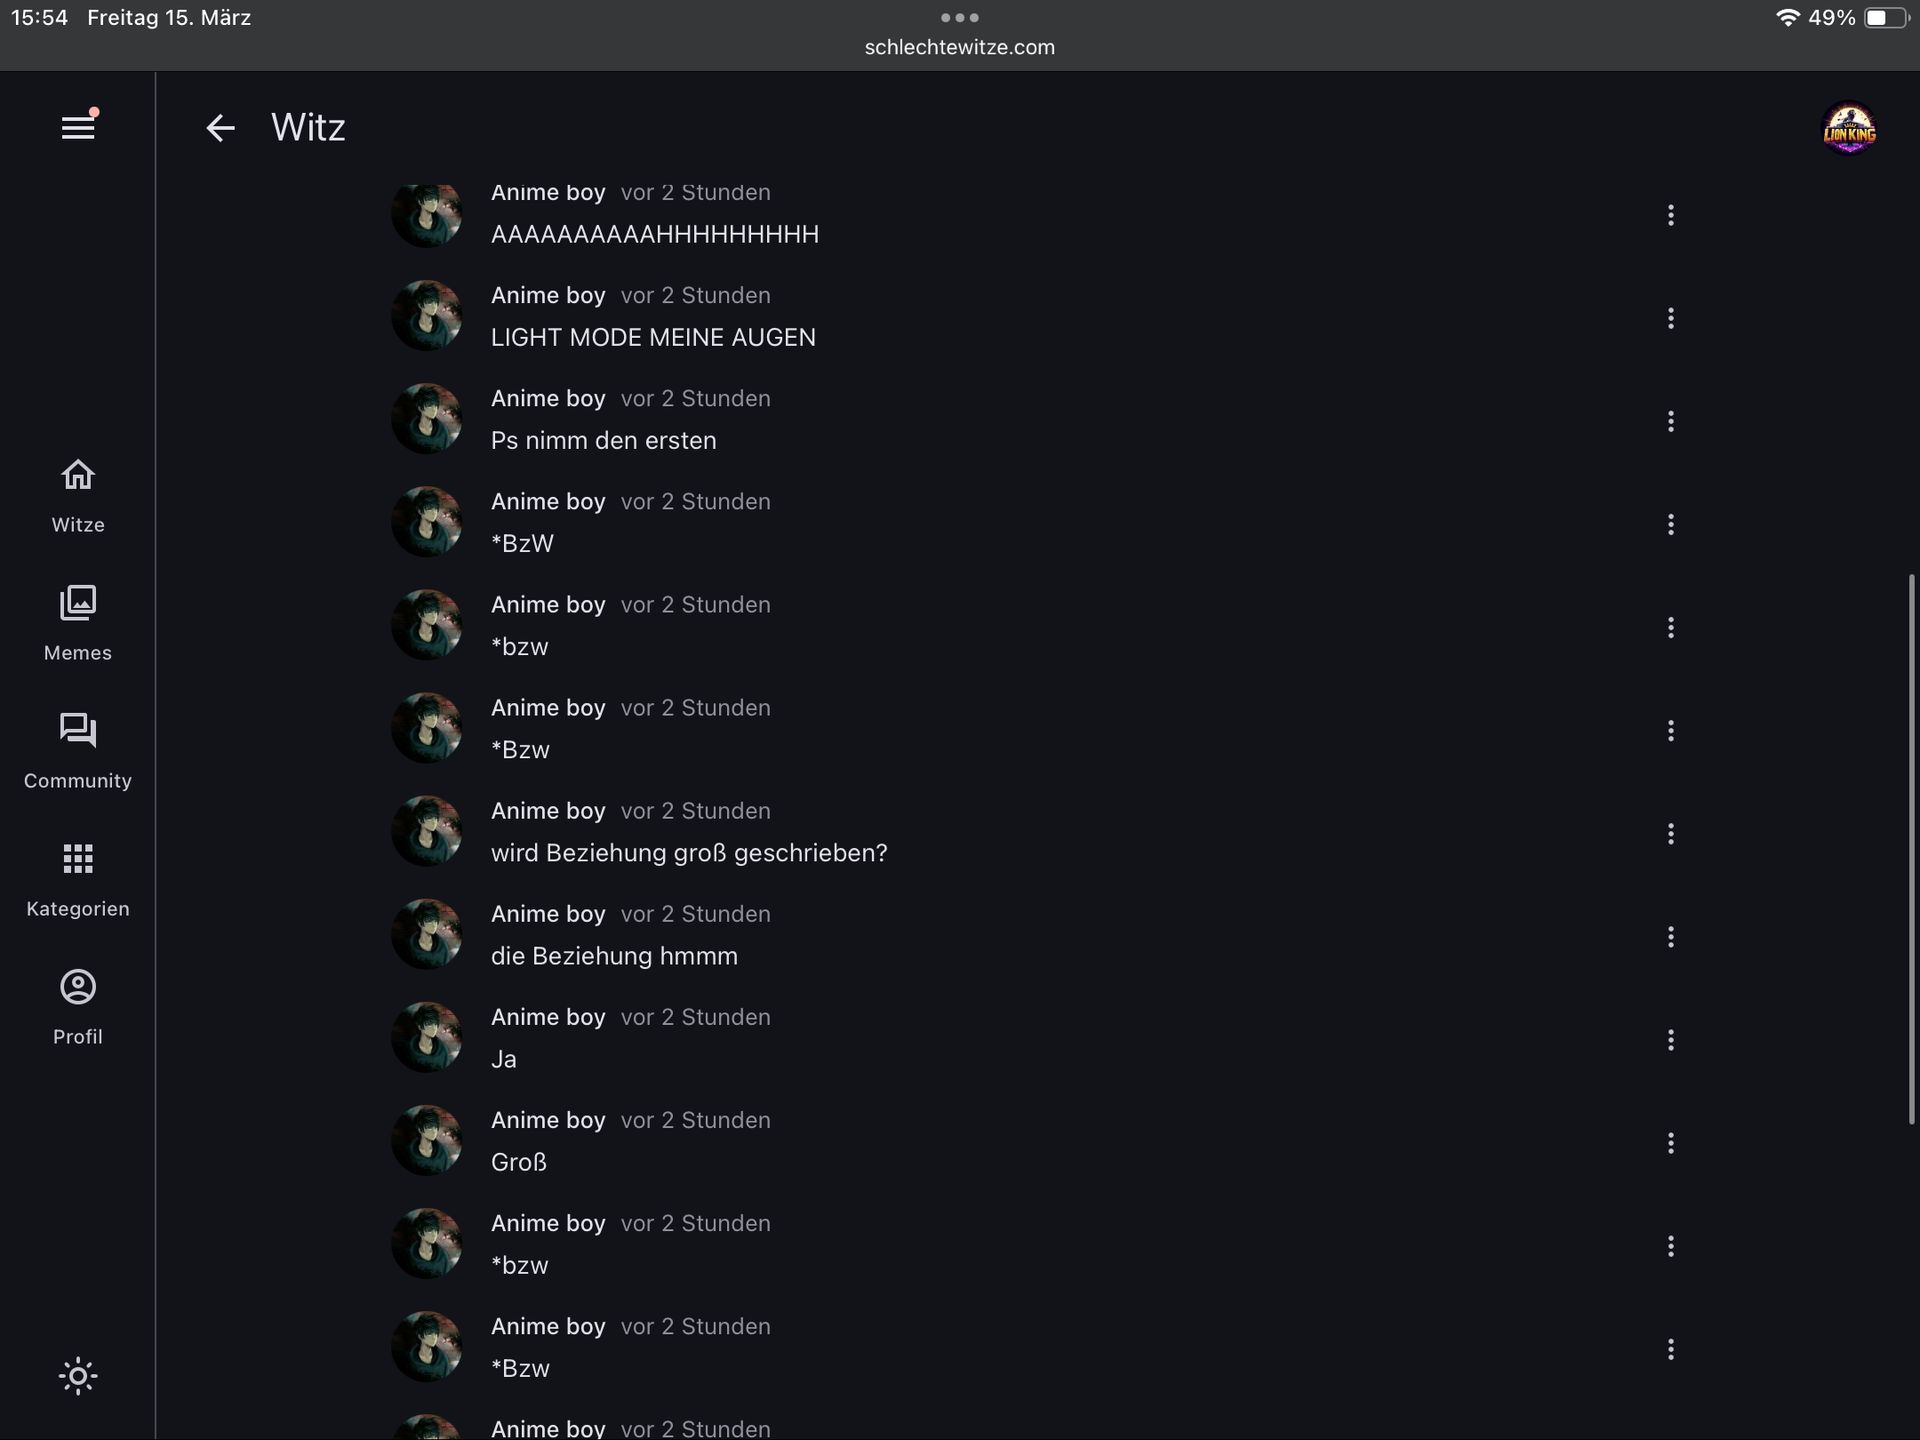Open options for "AAAAAAAAAAHHHHHHHHH" comment

click(1670, 215)
